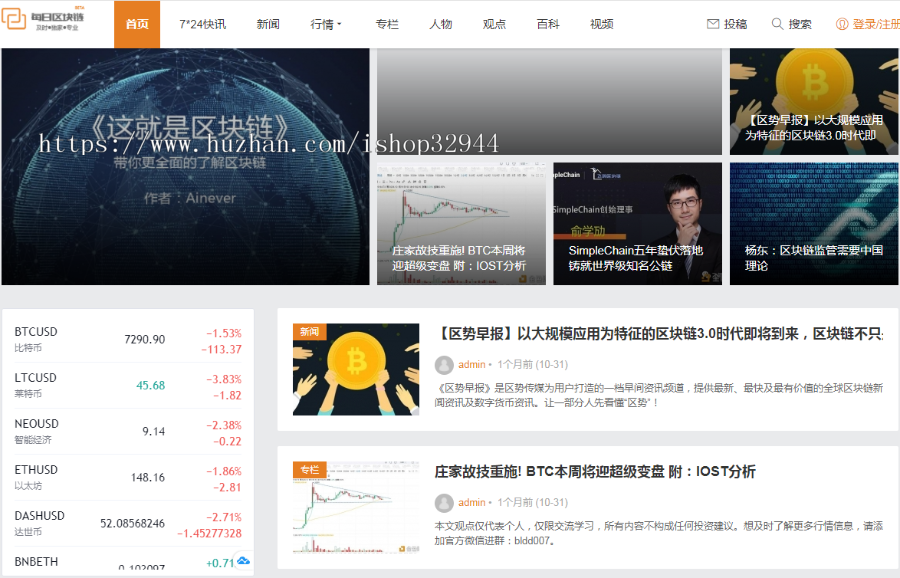900x578 pixels.
Task: Click the DASH price 52.08568246
Action: (133, 523)
